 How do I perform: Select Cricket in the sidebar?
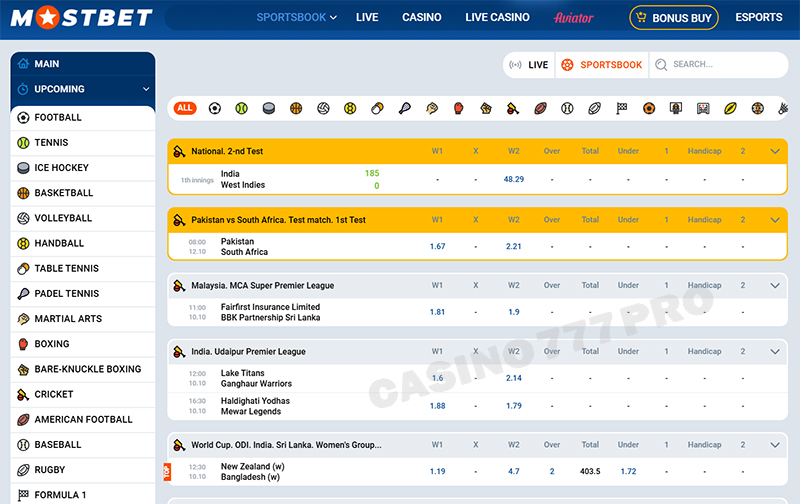click(83, 394)
